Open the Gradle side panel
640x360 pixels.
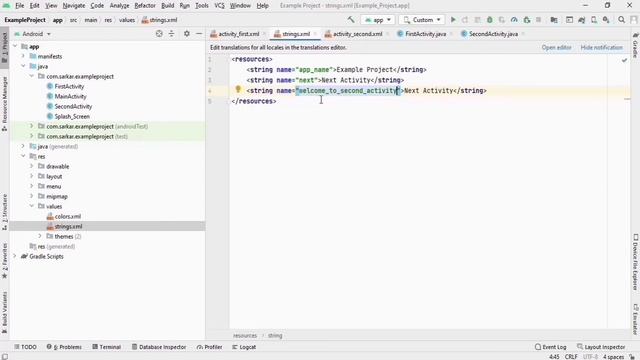635,45
